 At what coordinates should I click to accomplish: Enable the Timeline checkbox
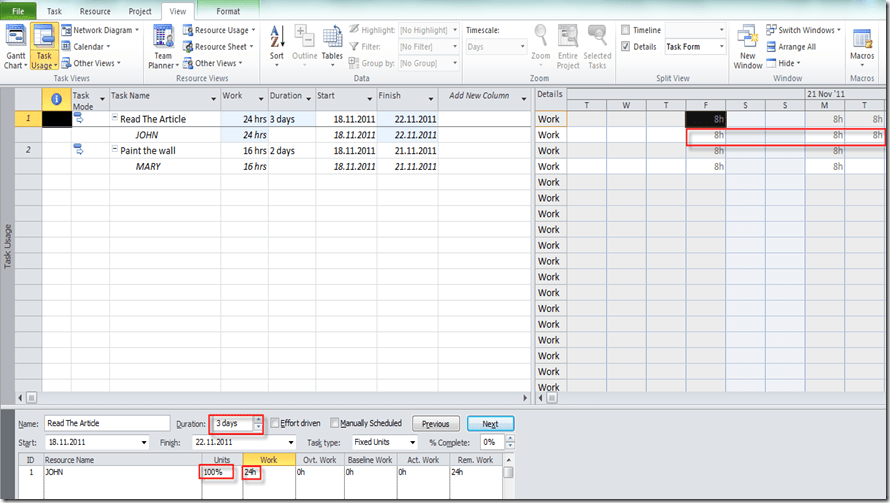click(626, 30)
